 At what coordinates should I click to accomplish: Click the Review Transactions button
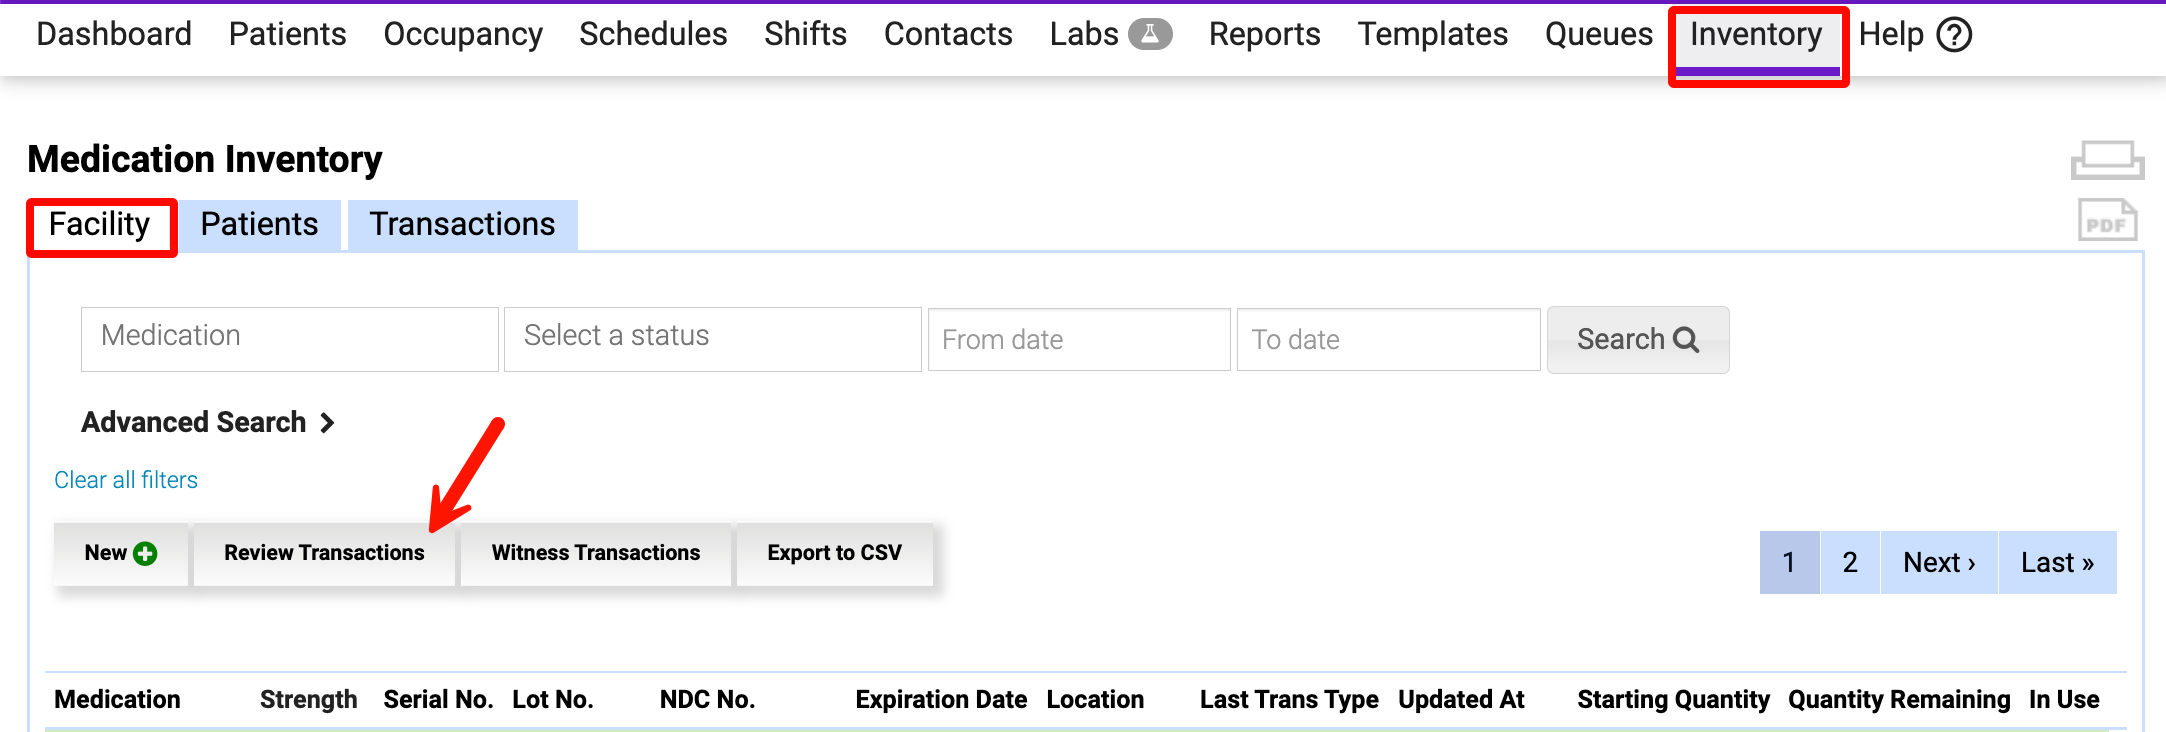pos(324,553)
